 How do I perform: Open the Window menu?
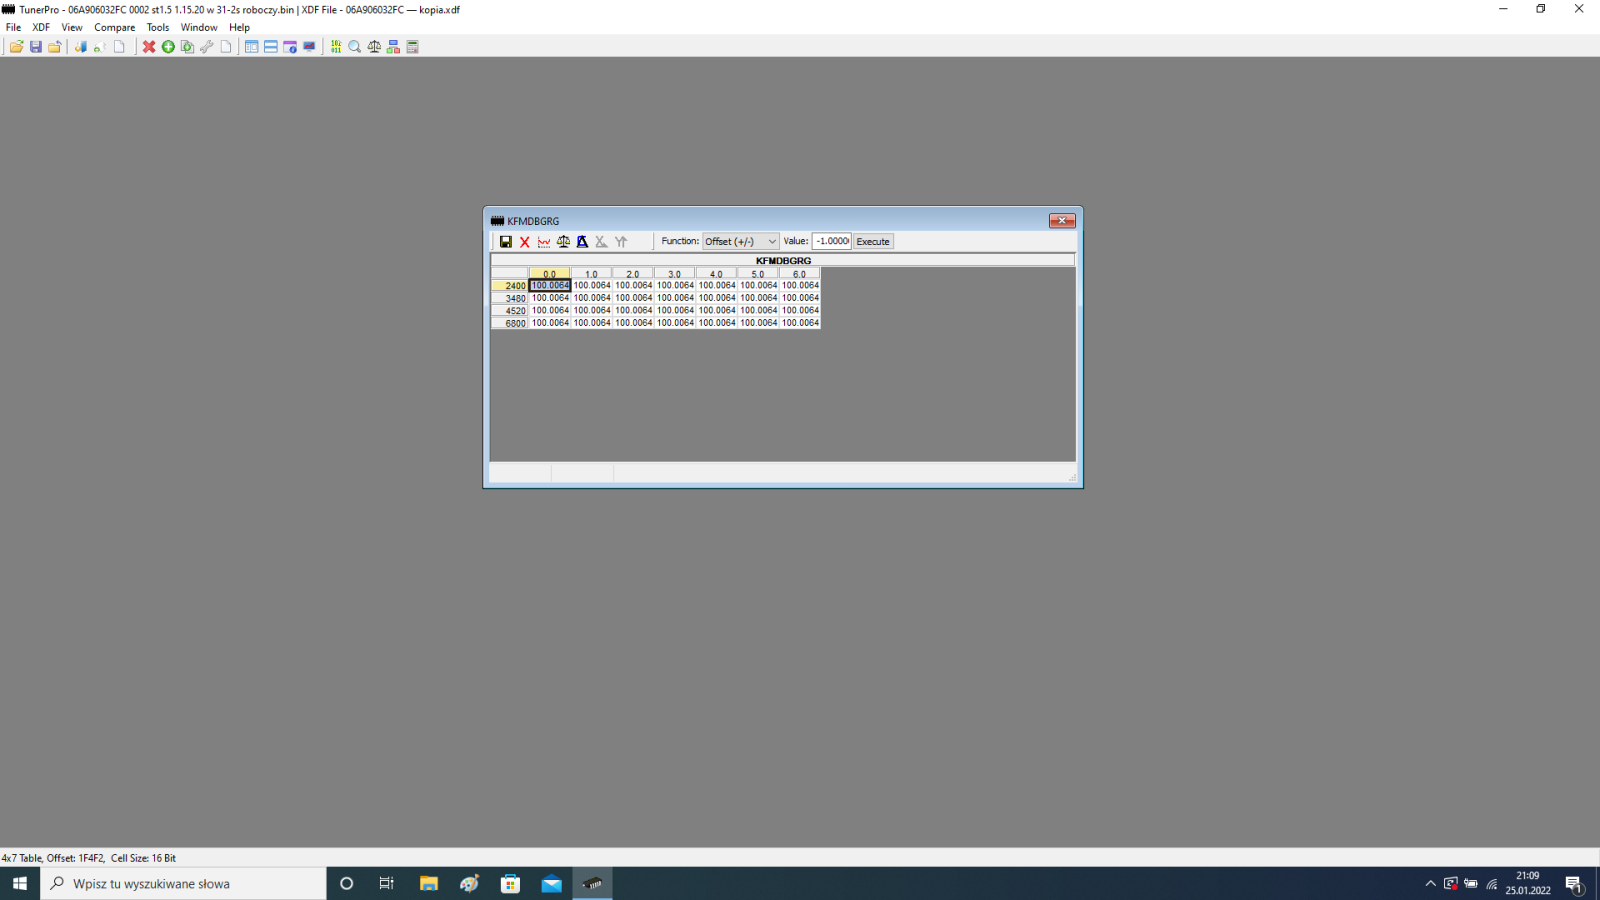pyautogui.click(x=199, y=27)
